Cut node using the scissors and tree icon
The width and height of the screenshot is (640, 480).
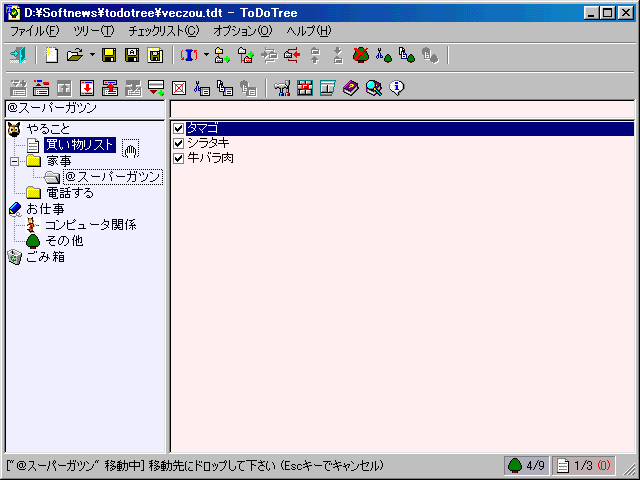tap(384, 55)
